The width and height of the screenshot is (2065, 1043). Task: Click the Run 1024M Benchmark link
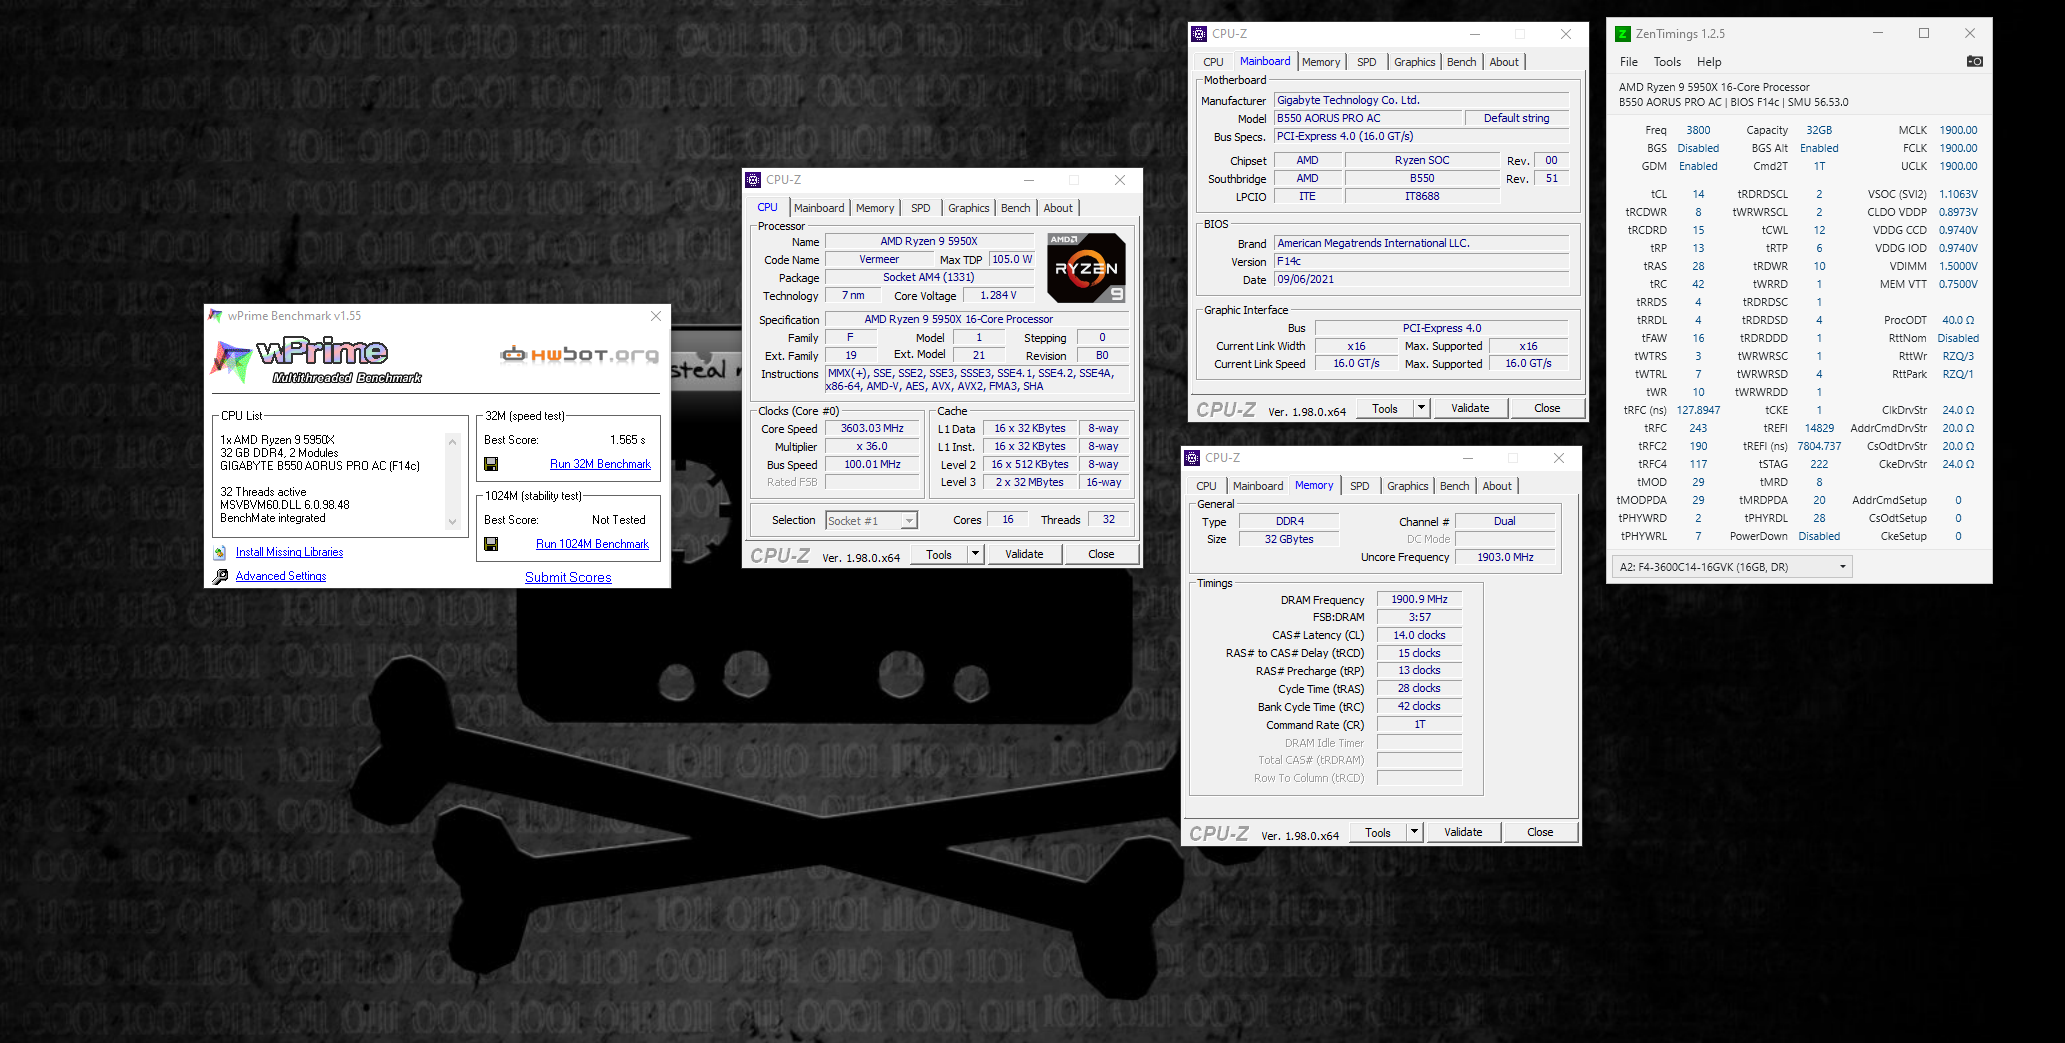point(592,544)
